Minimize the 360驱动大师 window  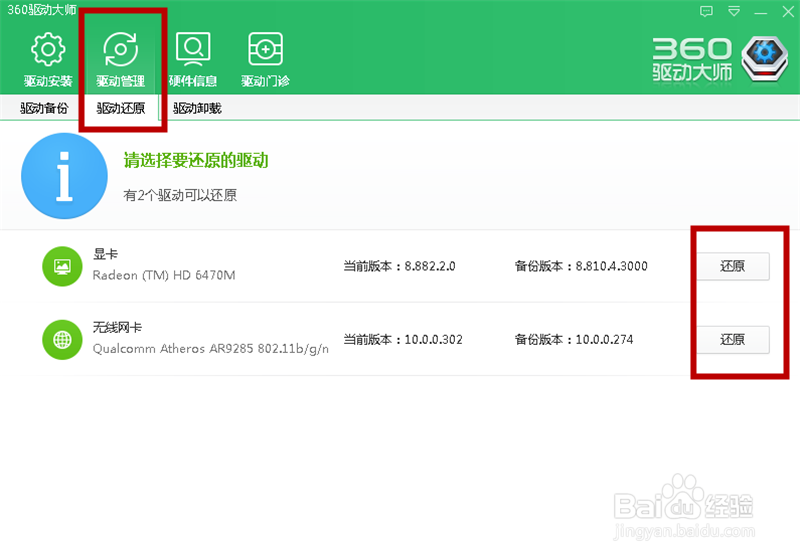[761, 13]
